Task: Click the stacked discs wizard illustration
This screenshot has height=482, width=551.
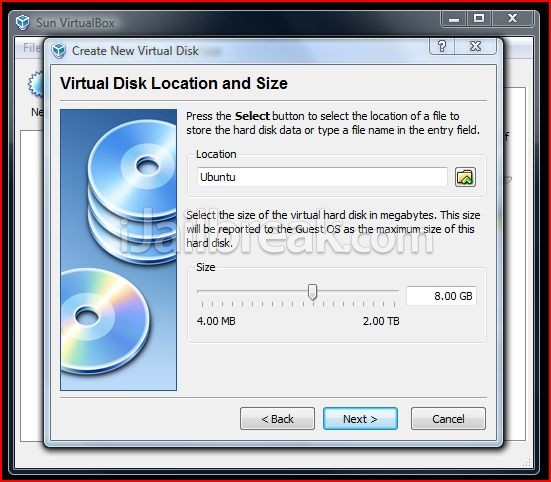Action: coord(118,250)
